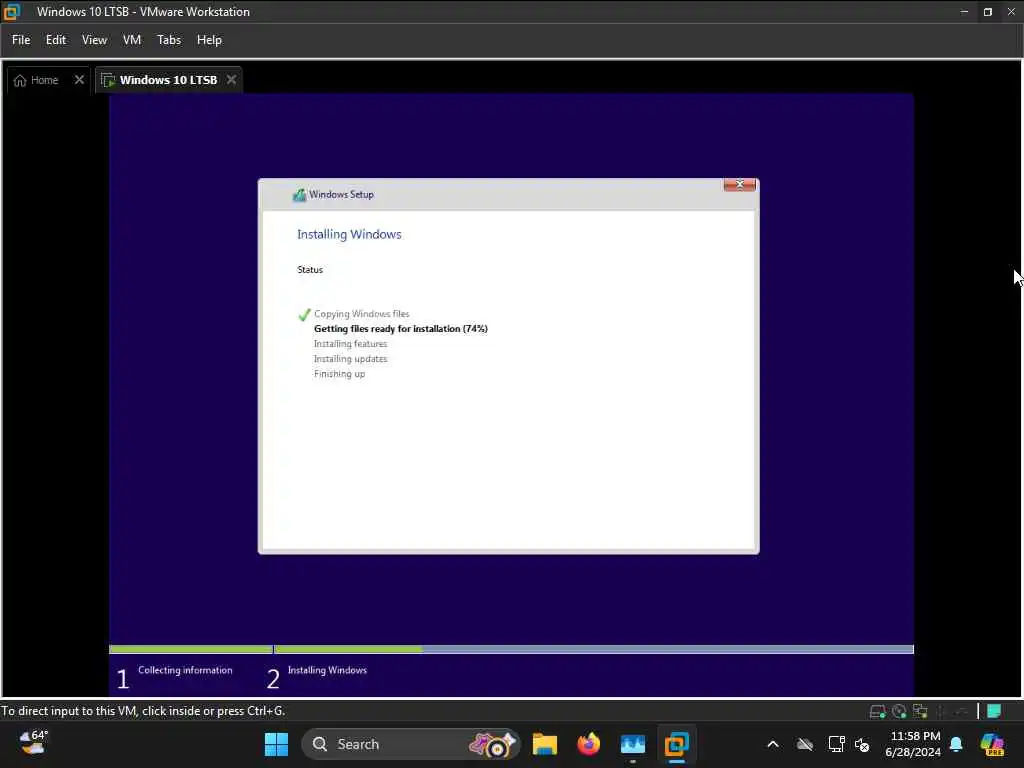Click the Installing updates step
1024x768 pixels.
pos(350,359)
